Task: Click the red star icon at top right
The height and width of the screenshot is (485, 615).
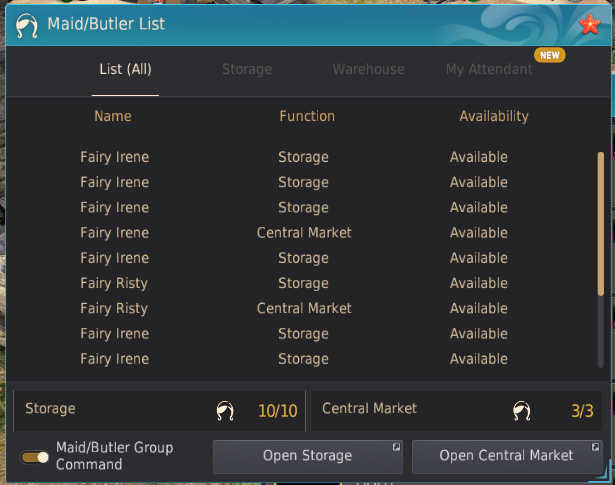Action: pyautogui.click(x=589, y=25)
